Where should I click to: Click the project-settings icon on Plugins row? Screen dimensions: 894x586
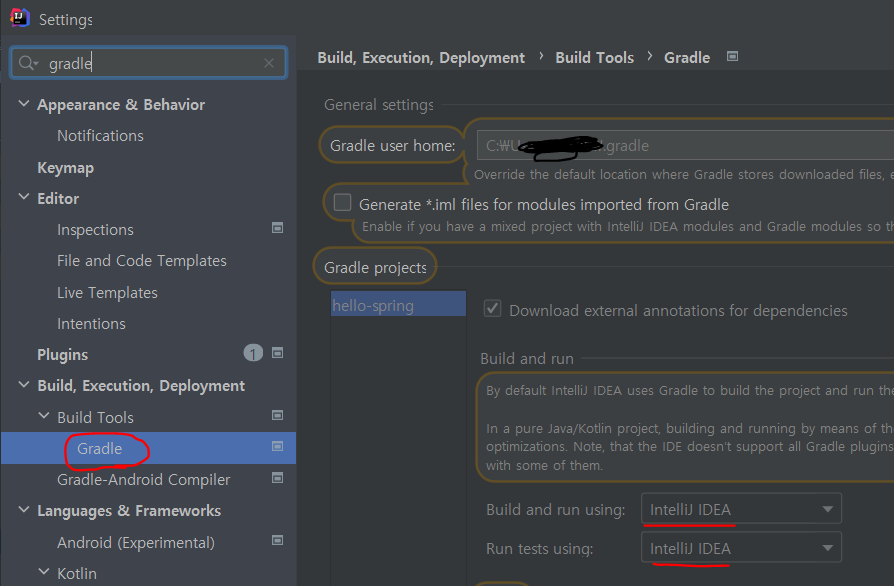tap(278, 353)
